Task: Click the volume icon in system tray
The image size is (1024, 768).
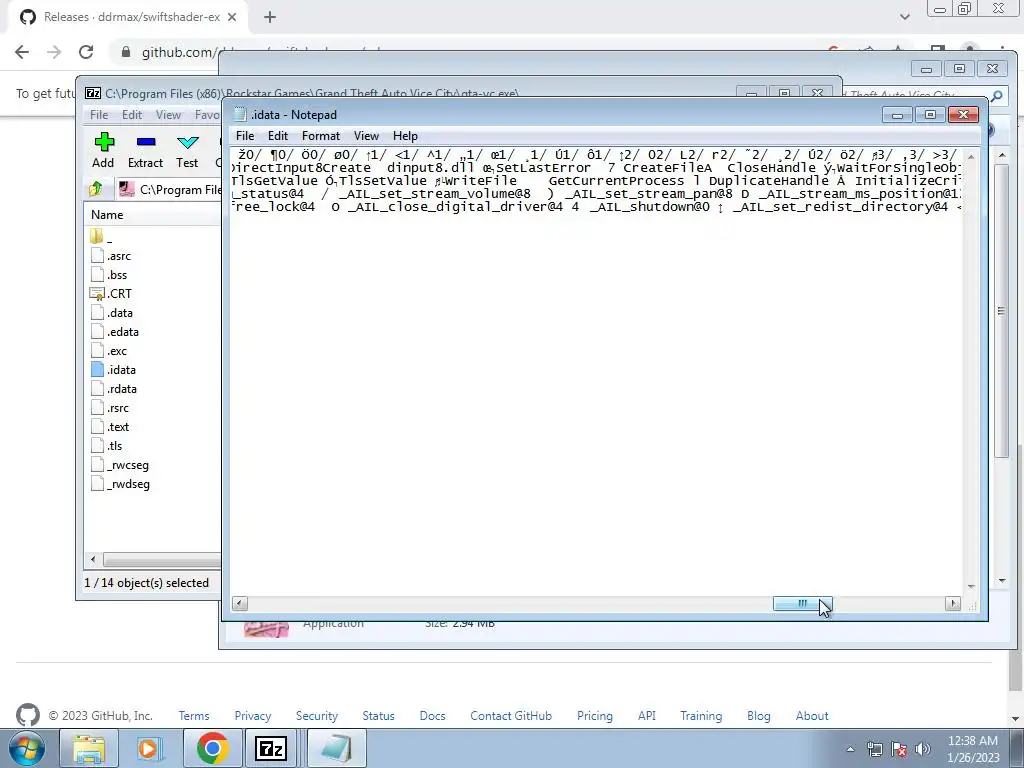Action: [923, 749]
